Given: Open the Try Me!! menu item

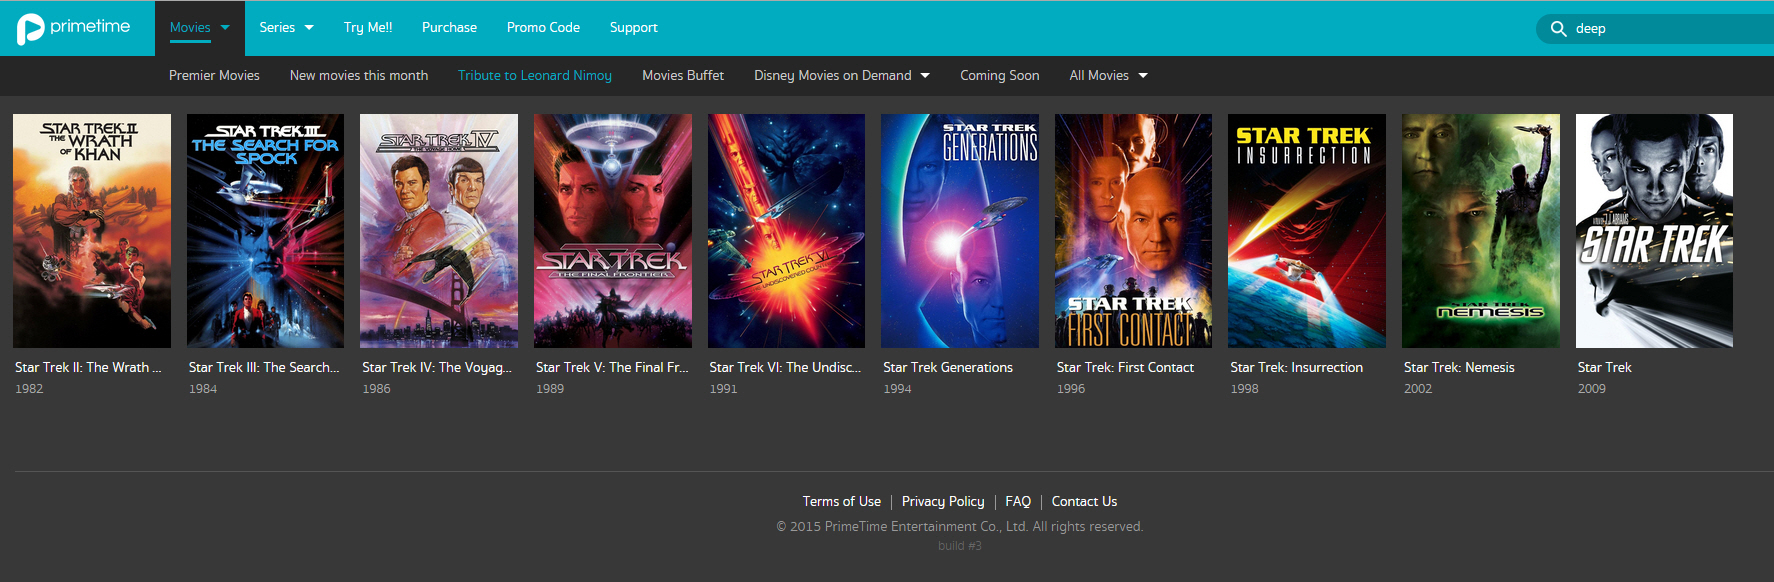Looking at the screenshot, I should click(368, 28).
